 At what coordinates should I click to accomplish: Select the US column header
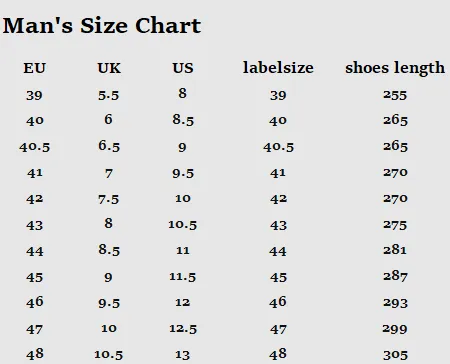pos(183,68)
